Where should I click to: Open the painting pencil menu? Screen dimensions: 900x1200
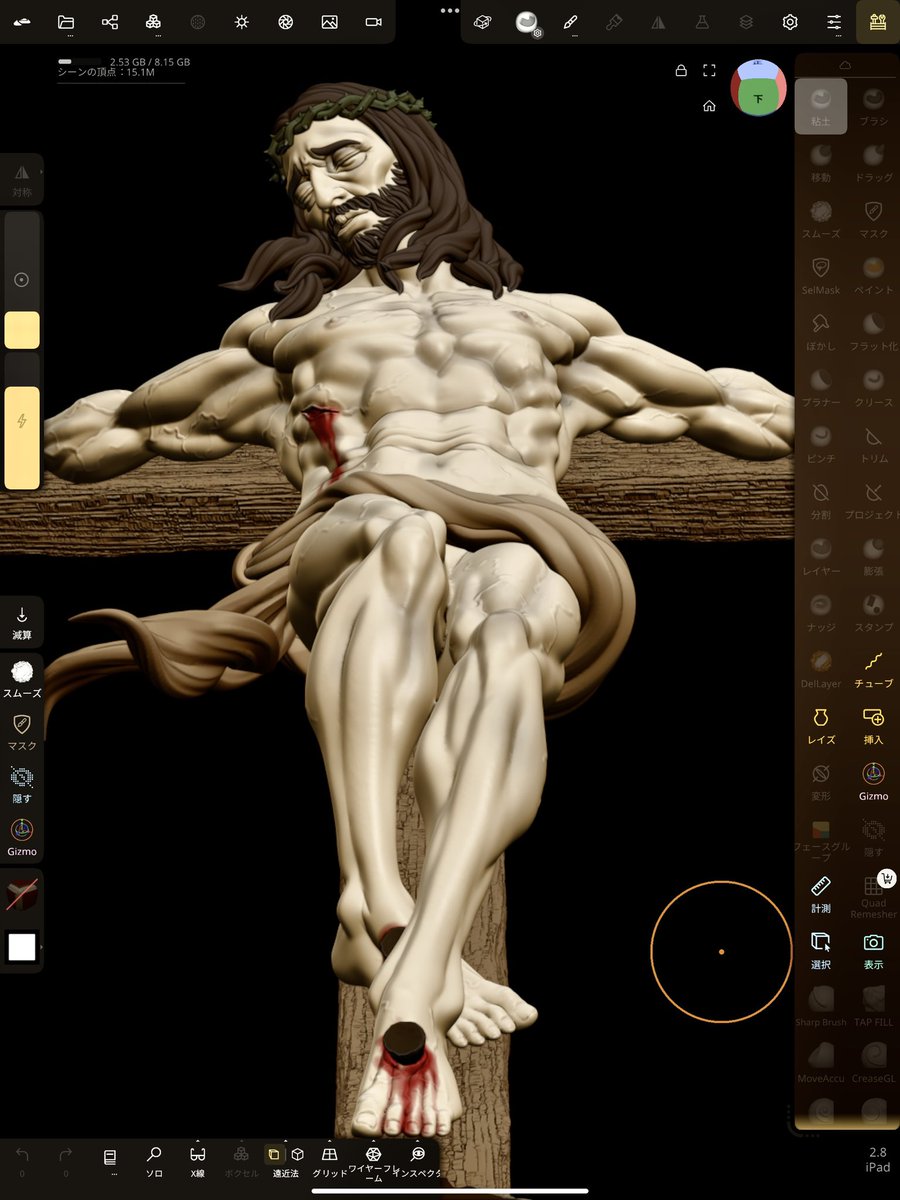570,22
